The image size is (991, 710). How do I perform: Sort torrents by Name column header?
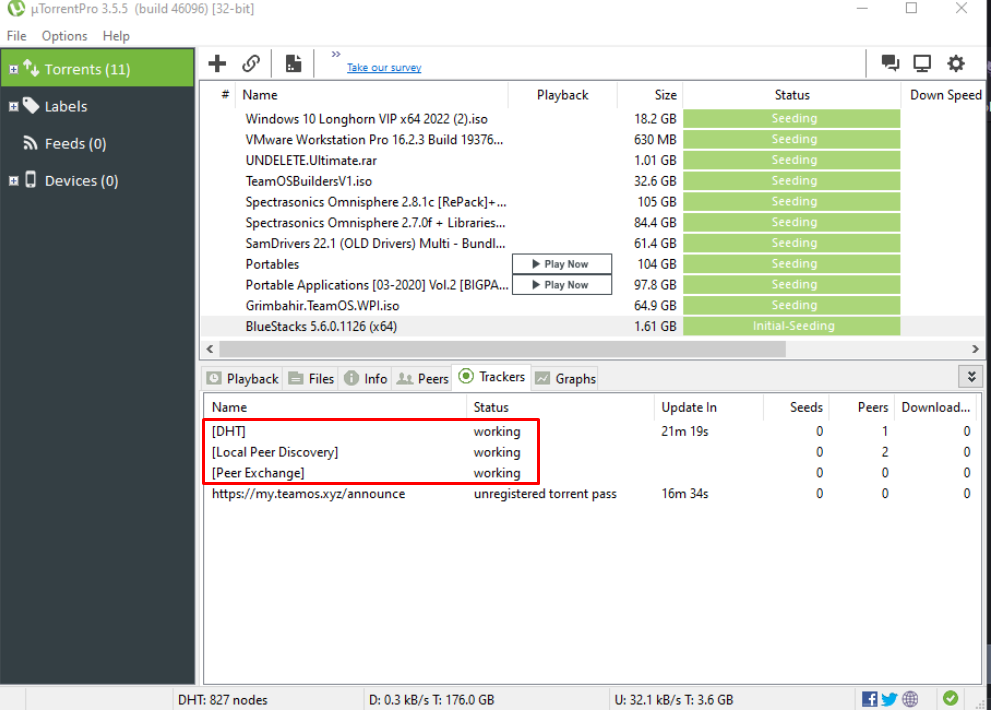372,95
